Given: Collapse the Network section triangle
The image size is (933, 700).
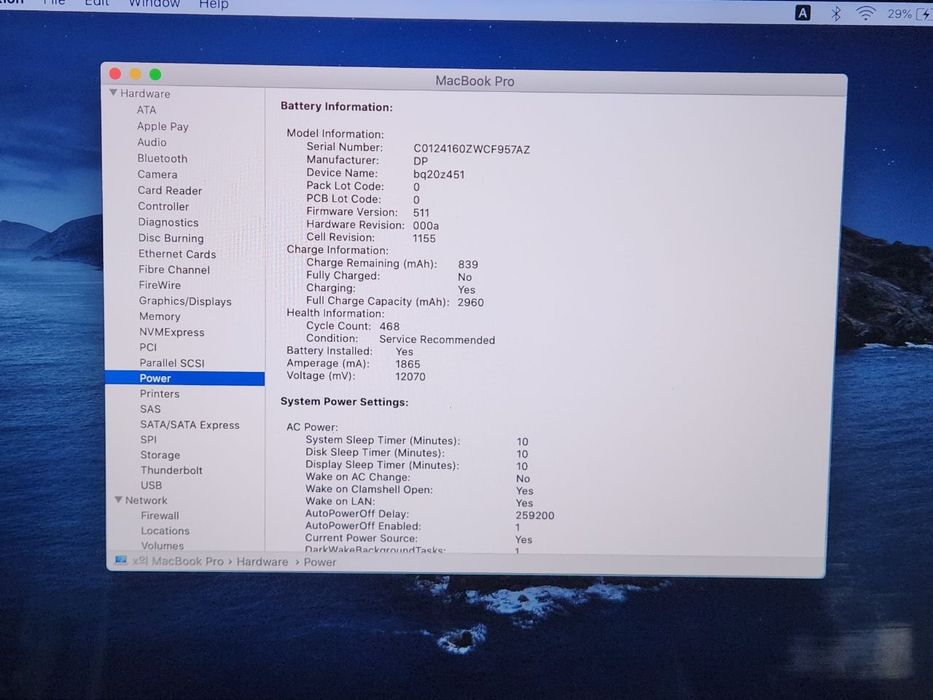Looking at the screenshot, I should 118,499.
